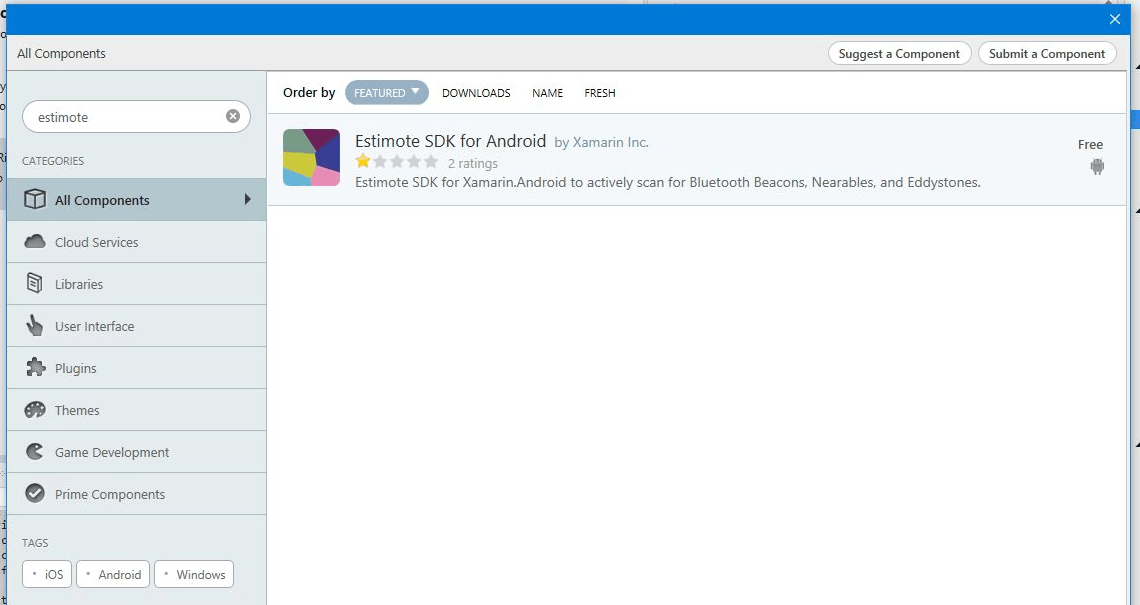1140x605 pixels.
Task: Click the Plugins puzzle piece icon
Action: 35,368
